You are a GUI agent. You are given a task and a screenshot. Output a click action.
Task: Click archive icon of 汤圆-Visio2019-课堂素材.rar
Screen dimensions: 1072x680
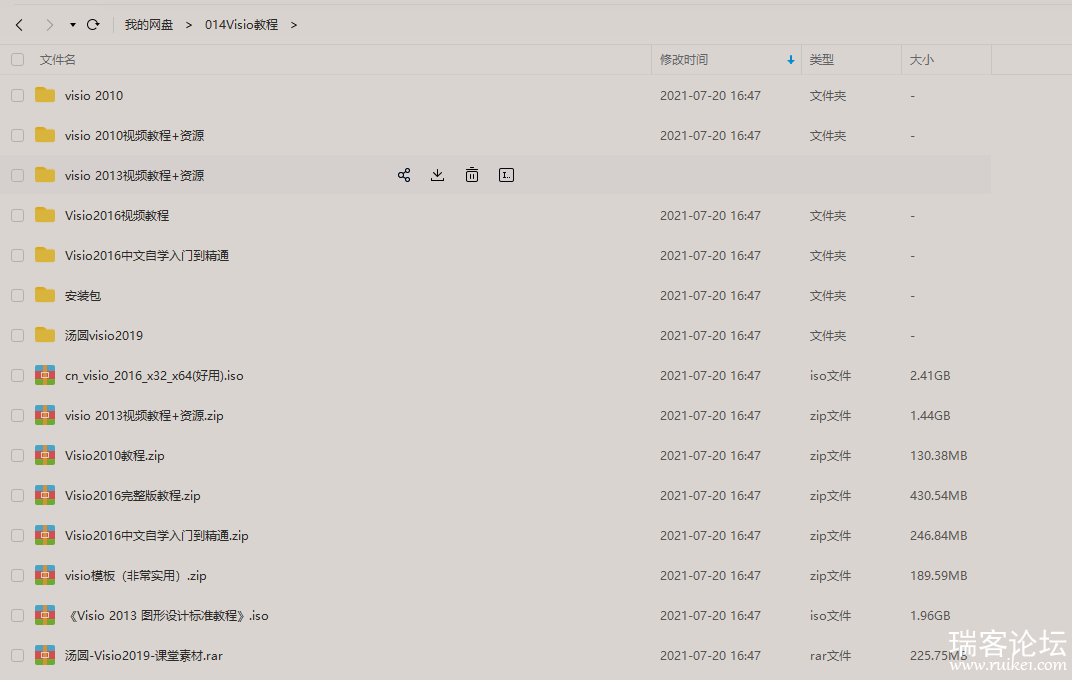click(x=45, y=655)
